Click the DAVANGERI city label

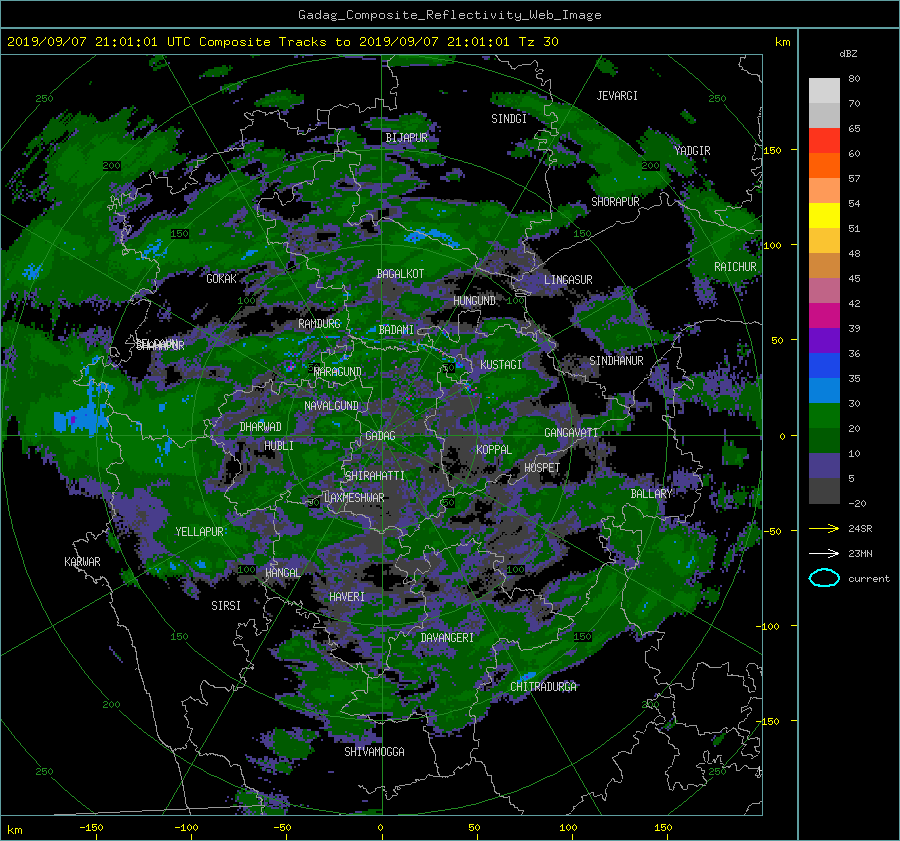447,638
